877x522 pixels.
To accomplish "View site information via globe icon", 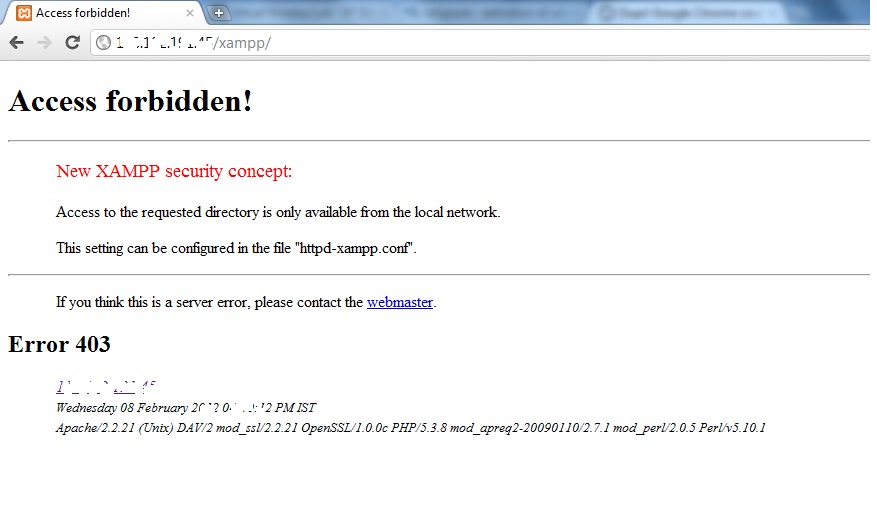I will pyautogui.click(x=103, y=43).
